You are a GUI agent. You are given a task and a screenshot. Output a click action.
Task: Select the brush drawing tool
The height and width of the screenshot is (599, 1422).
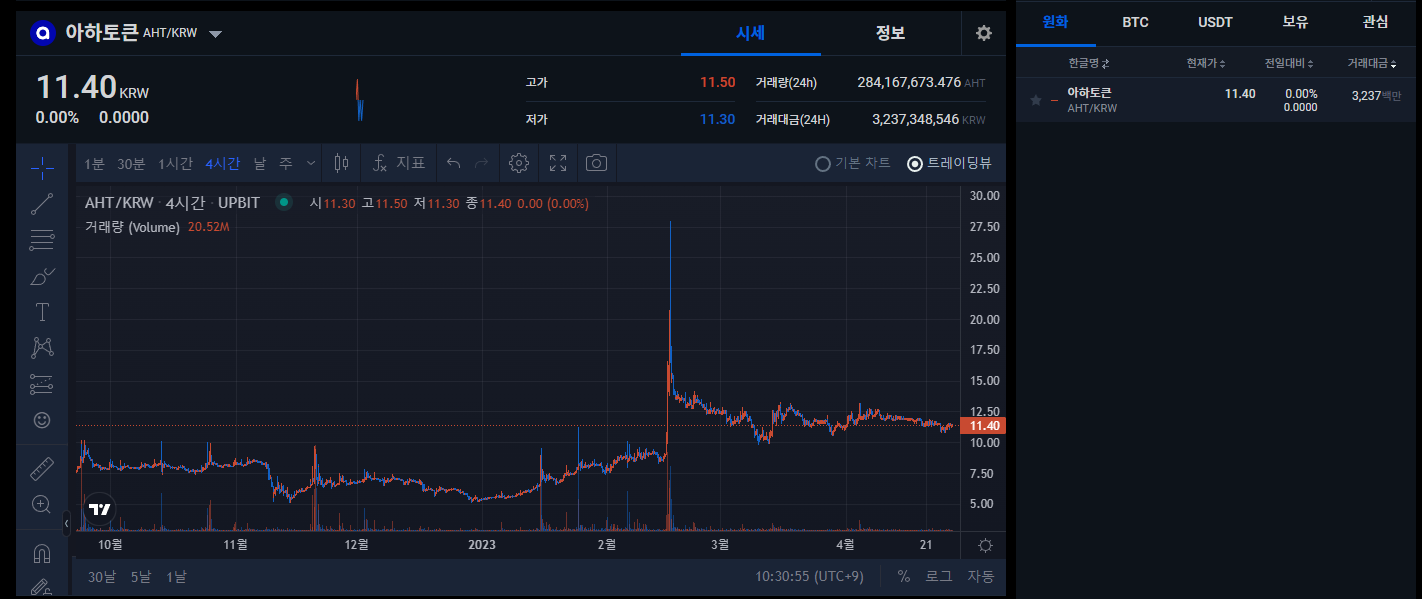pyautogui.click(x=42, y=276)
